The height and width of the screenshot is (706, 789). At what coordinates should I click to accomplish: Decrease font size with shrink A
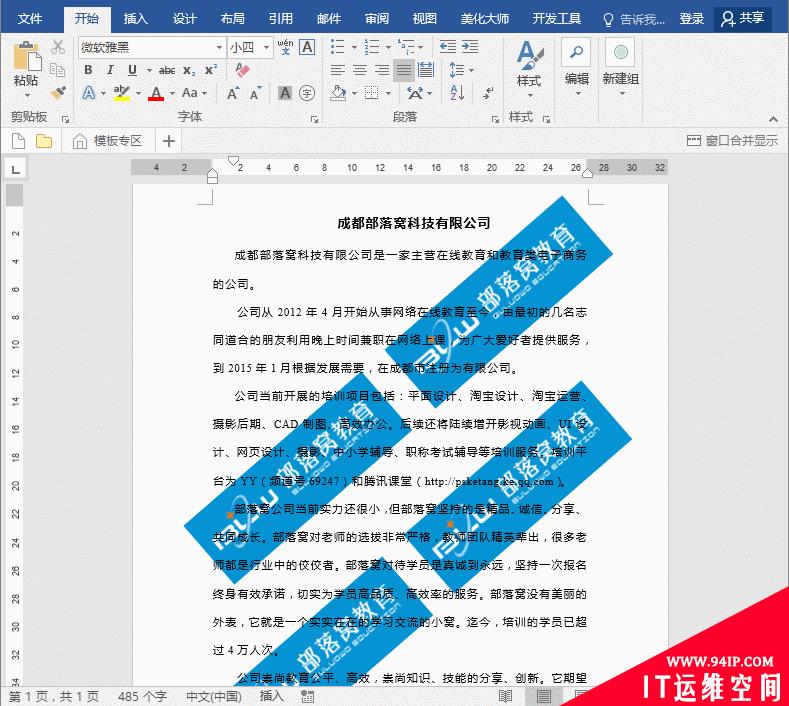(256, 93)
